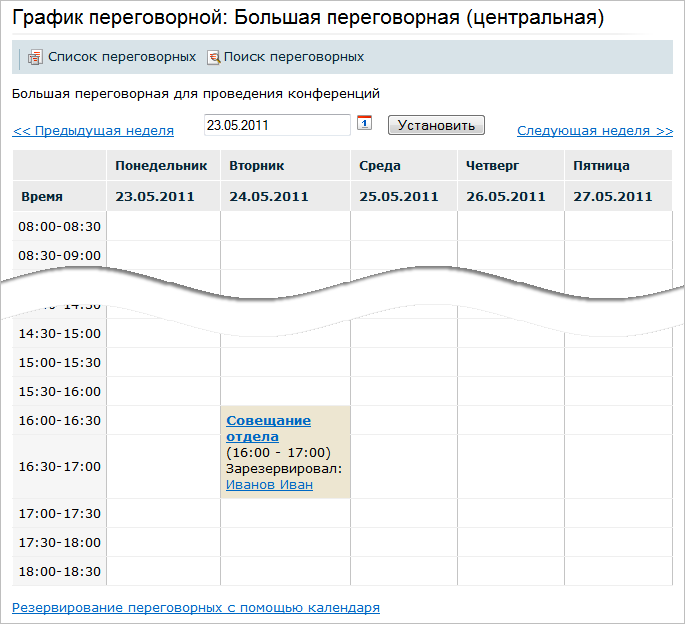Open the calendar date picker icon

coord(365,124)
